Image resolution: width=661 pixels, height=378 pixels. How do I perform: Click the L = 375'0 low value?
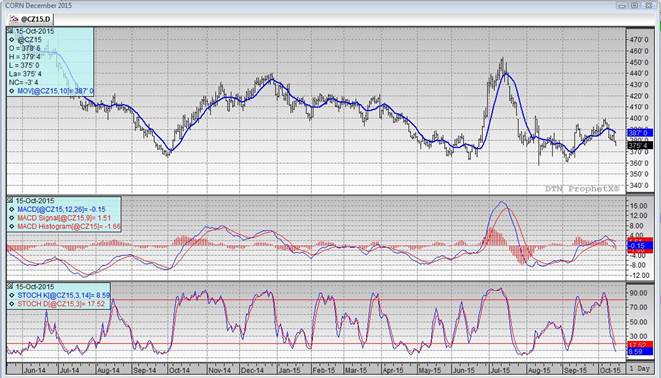24,65
